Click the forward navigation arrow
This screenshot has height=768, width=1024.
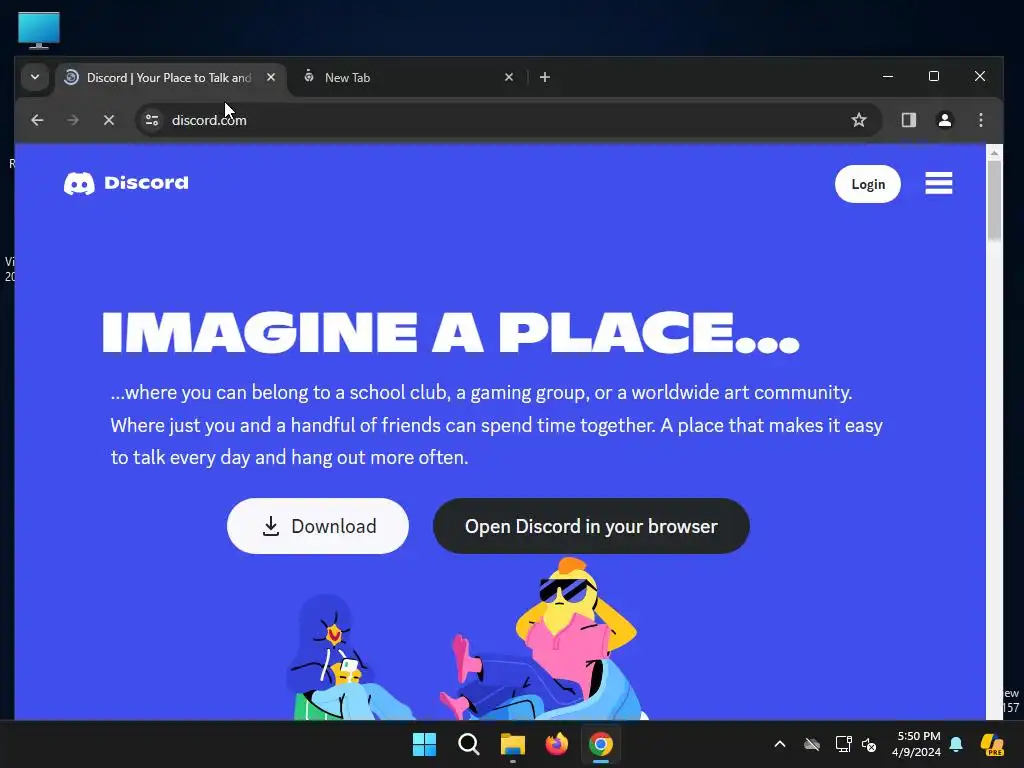click(x=73, y=120)
